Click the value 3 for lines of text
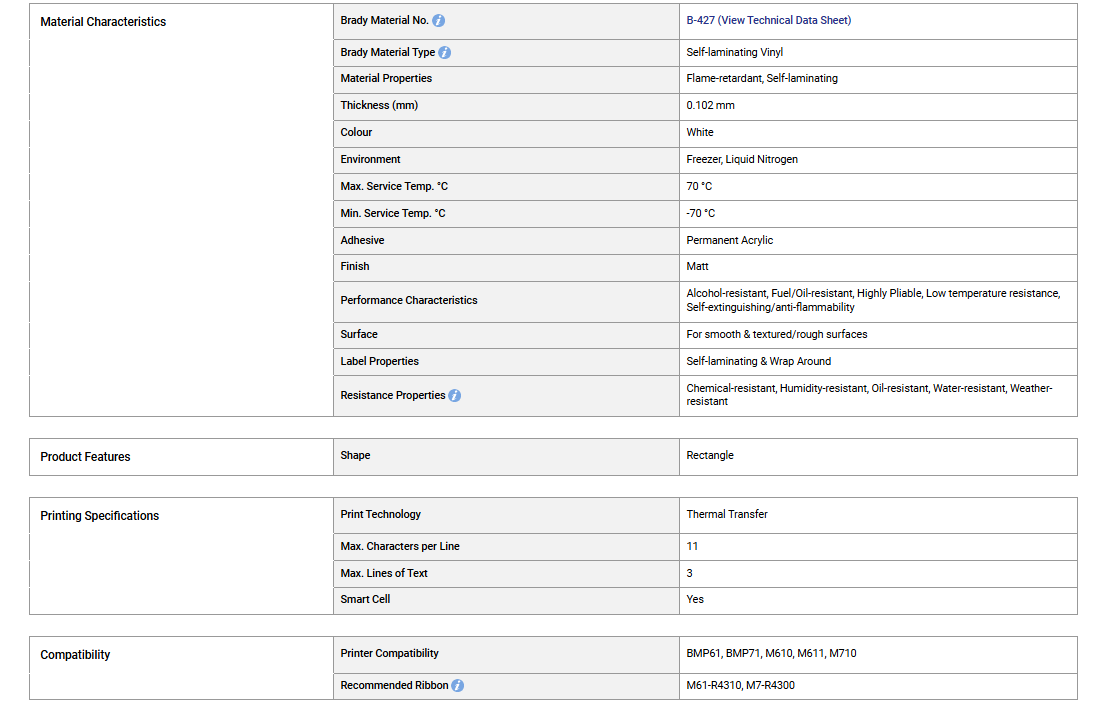This screenshot has height=710, width=1096. coord(689,573)
